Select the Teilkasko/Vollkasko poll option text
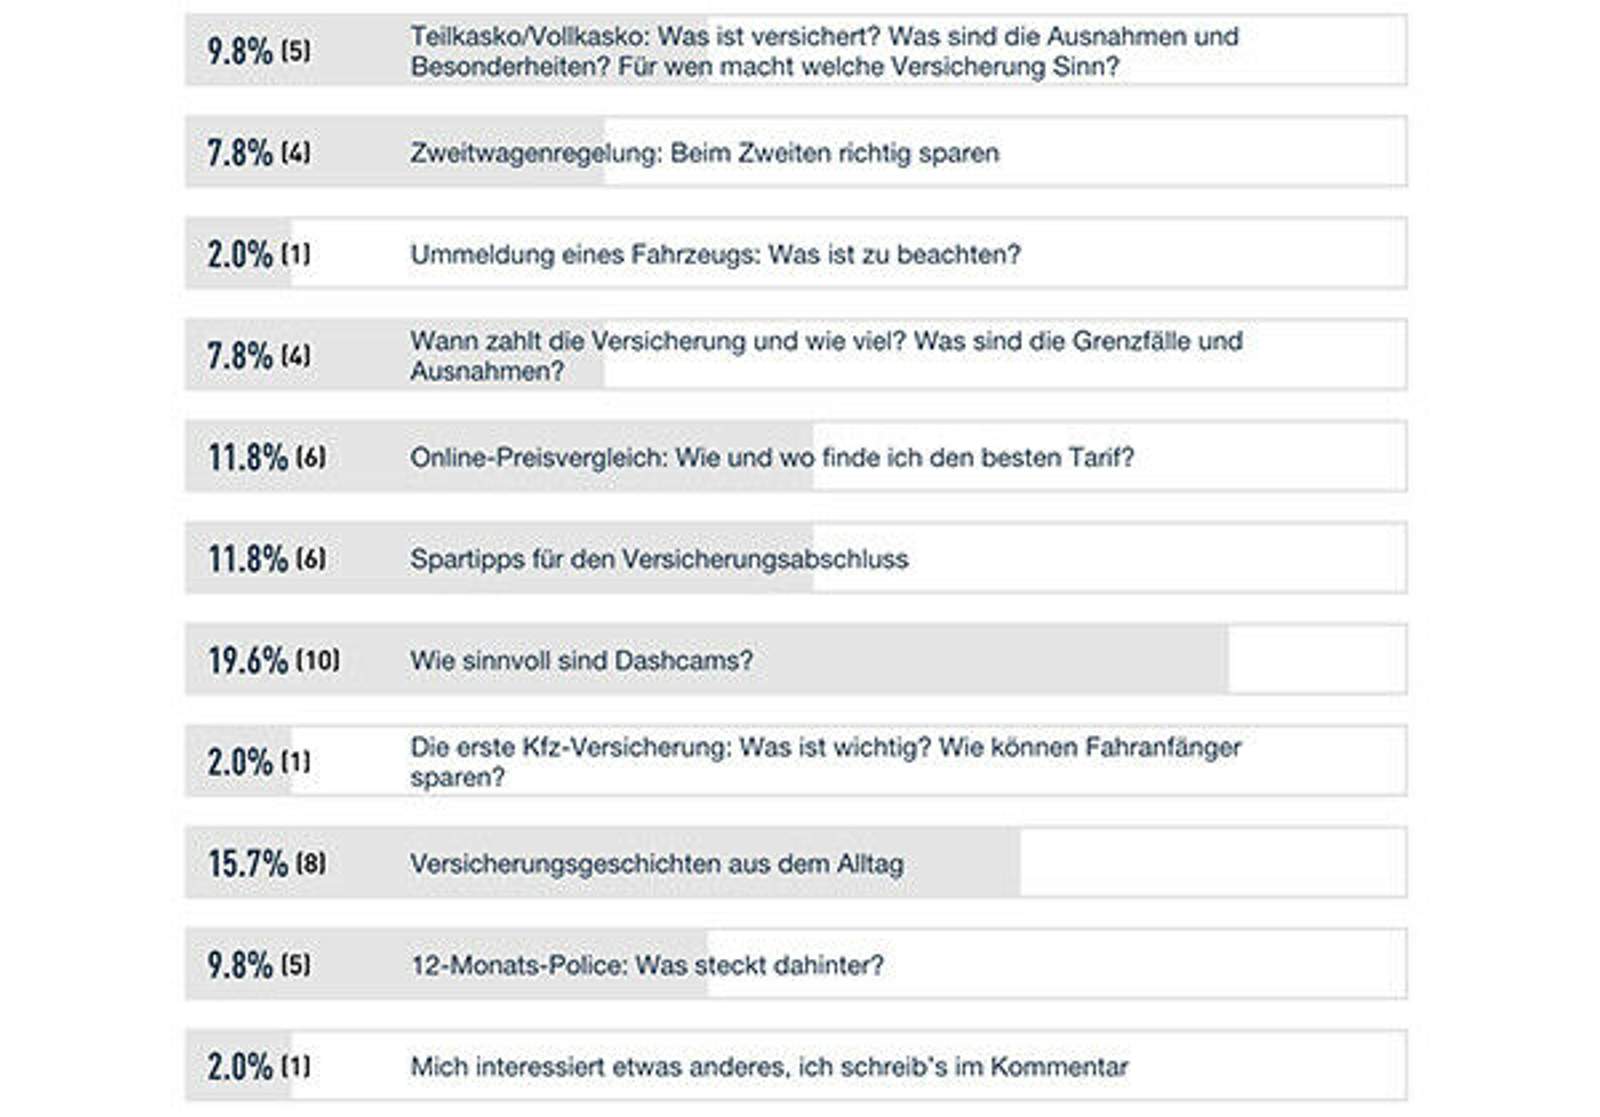Viewport: 1600px width, 1117px height. (824, 51)
